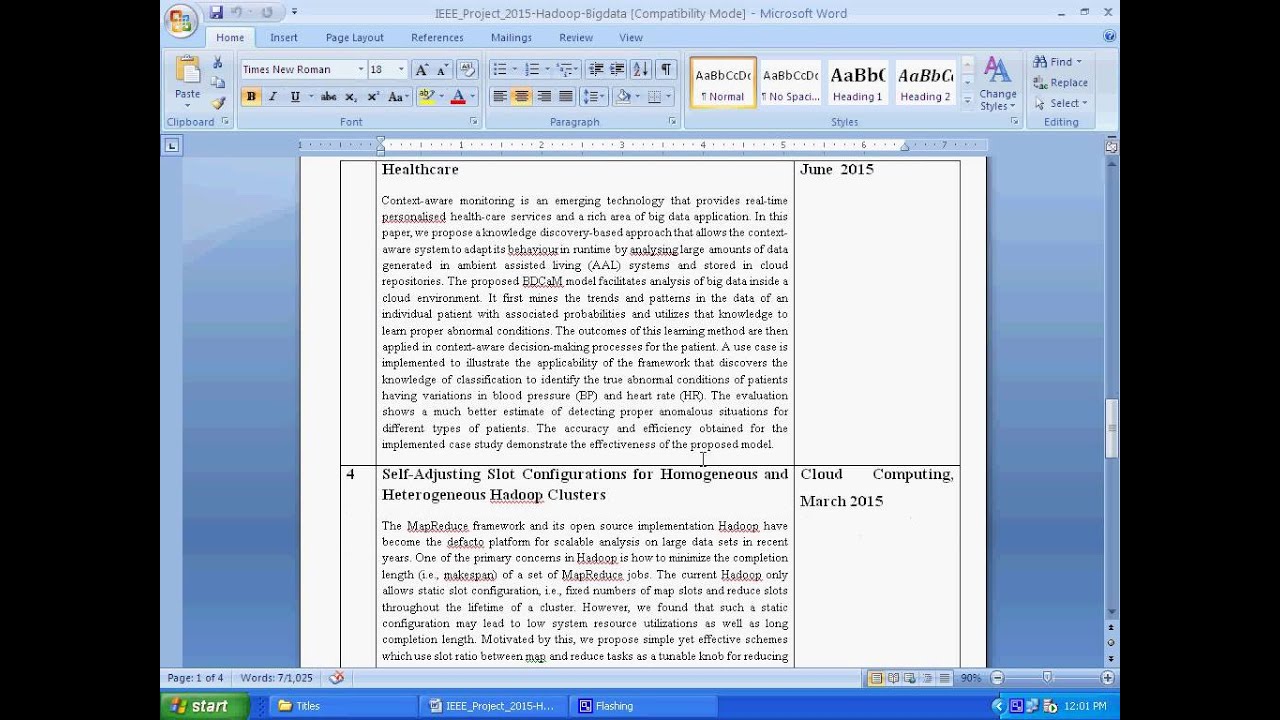The height and width of the screenshot is (720, 1280).
Task: Toggle Strikethrough formatting
Action: (x=328, y=97)
